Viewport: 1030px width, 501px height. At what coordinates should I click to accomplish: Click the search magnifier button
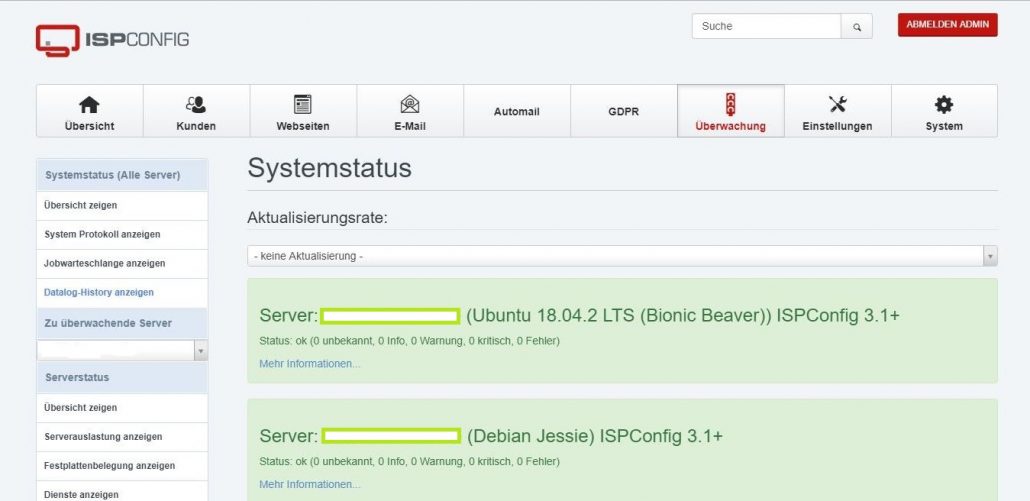[x=856, y=27]
